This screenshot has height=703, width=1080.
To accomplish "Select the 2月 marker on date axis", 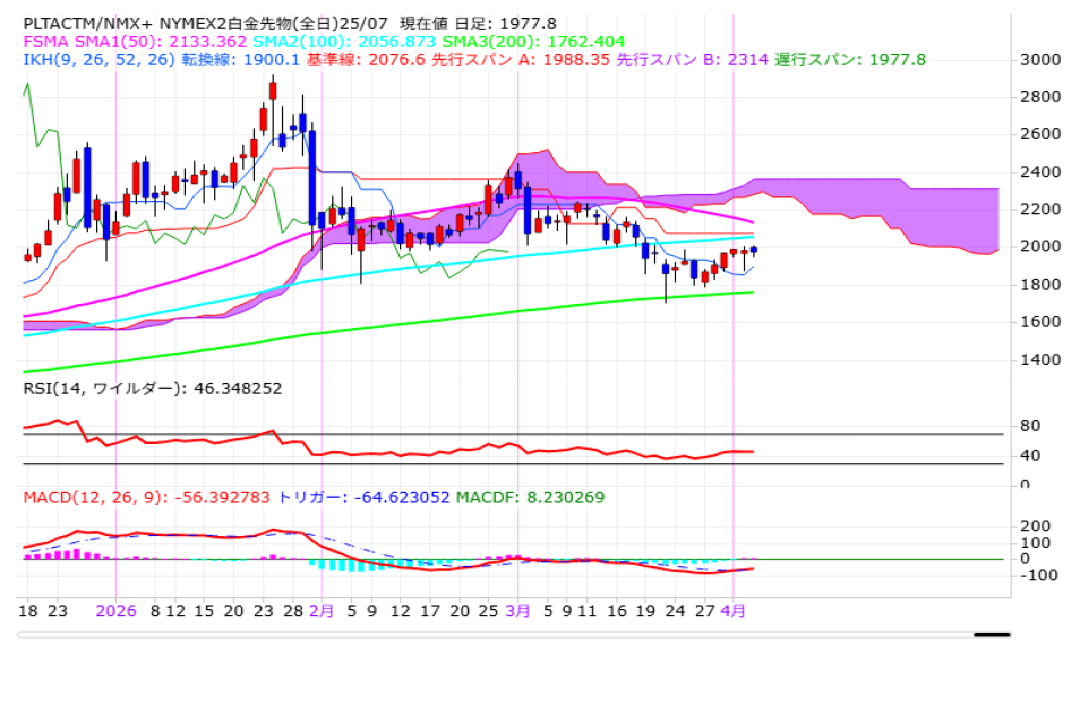I will 322,610.
